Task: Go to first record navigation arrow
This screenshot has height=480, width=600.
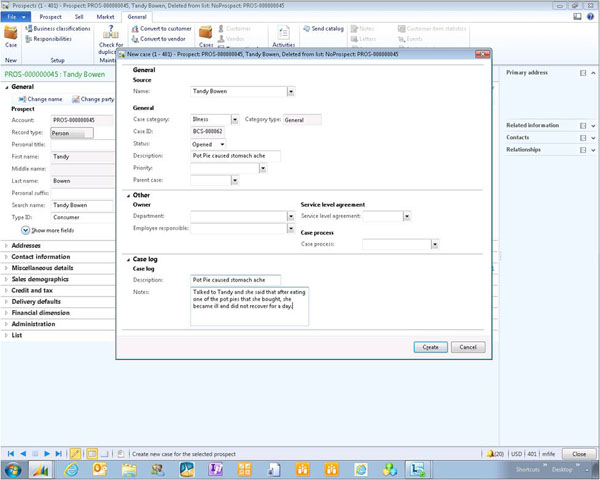Action: [11, 454]
